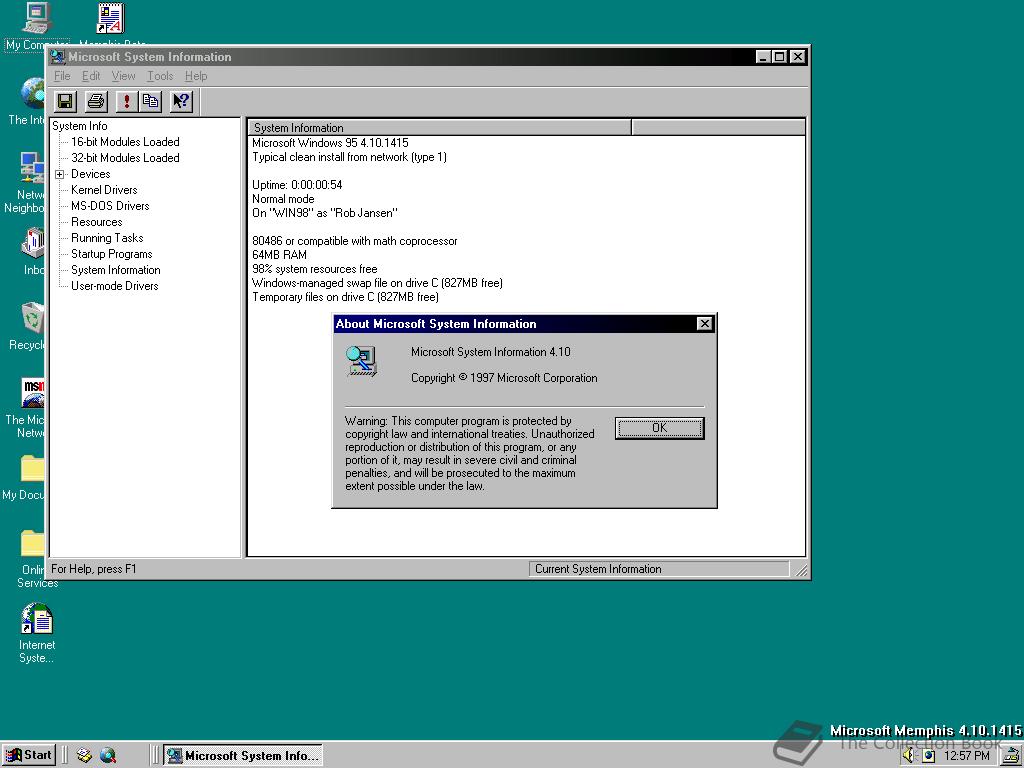The image size is (1024, 768).
Task: Select User-mode Drivers in tree
Action: tap(114, 286)
